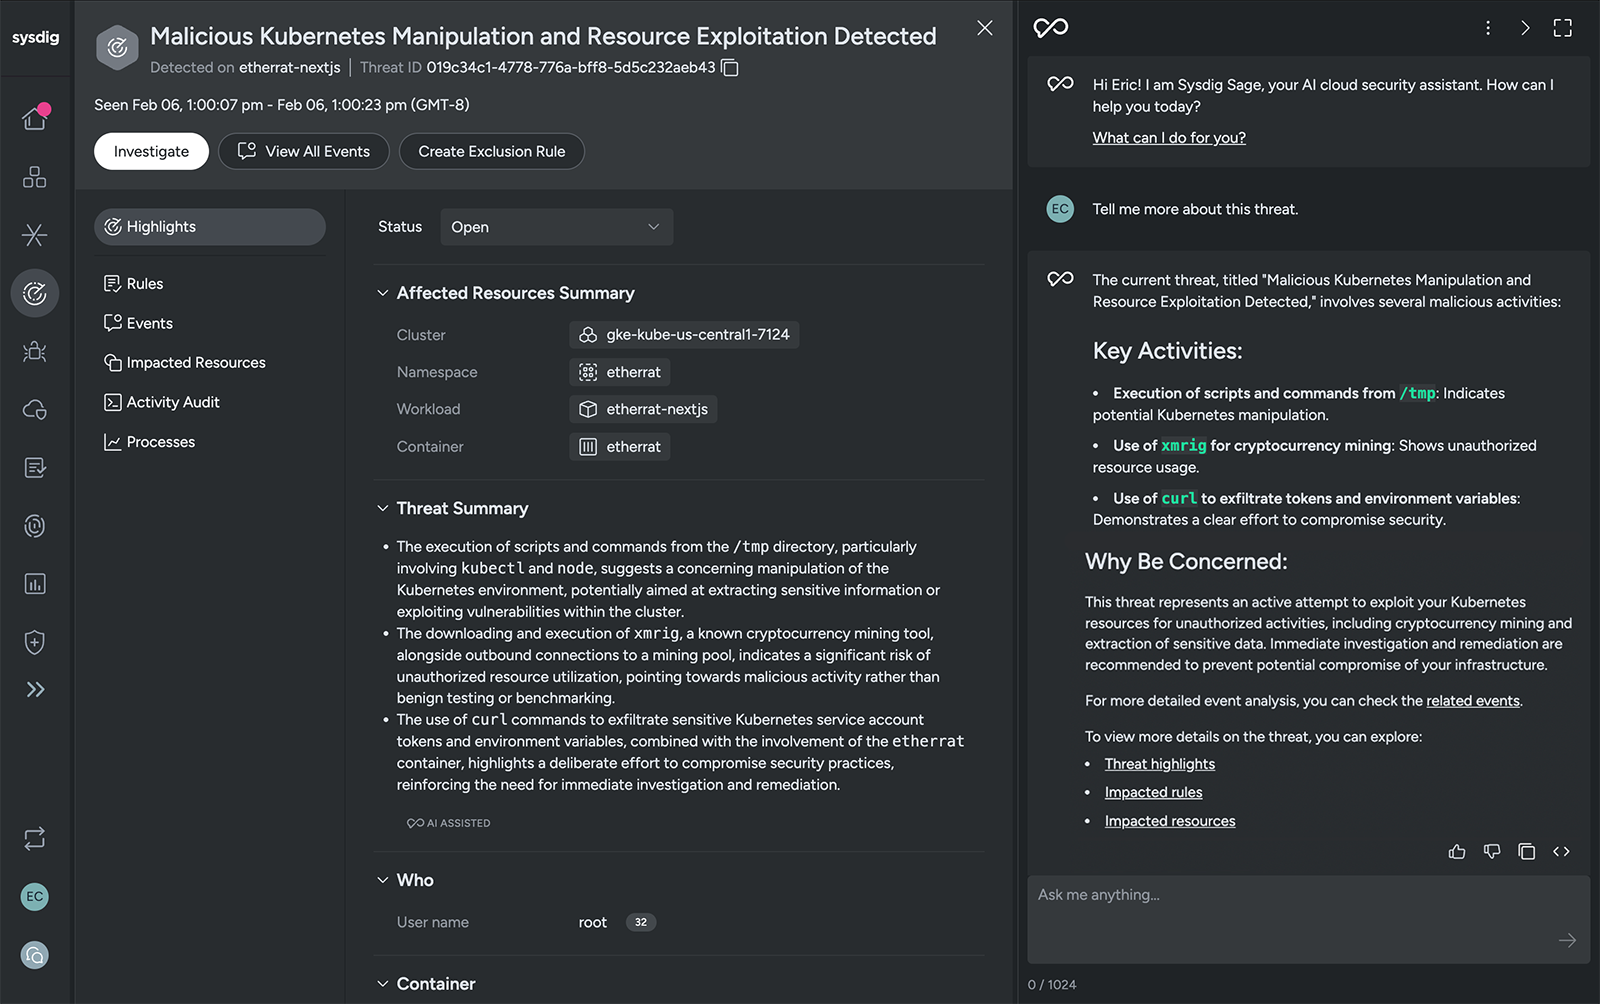
Task: Open the three-dot options menu in Sage
Action: click(x=1488, y=28)
